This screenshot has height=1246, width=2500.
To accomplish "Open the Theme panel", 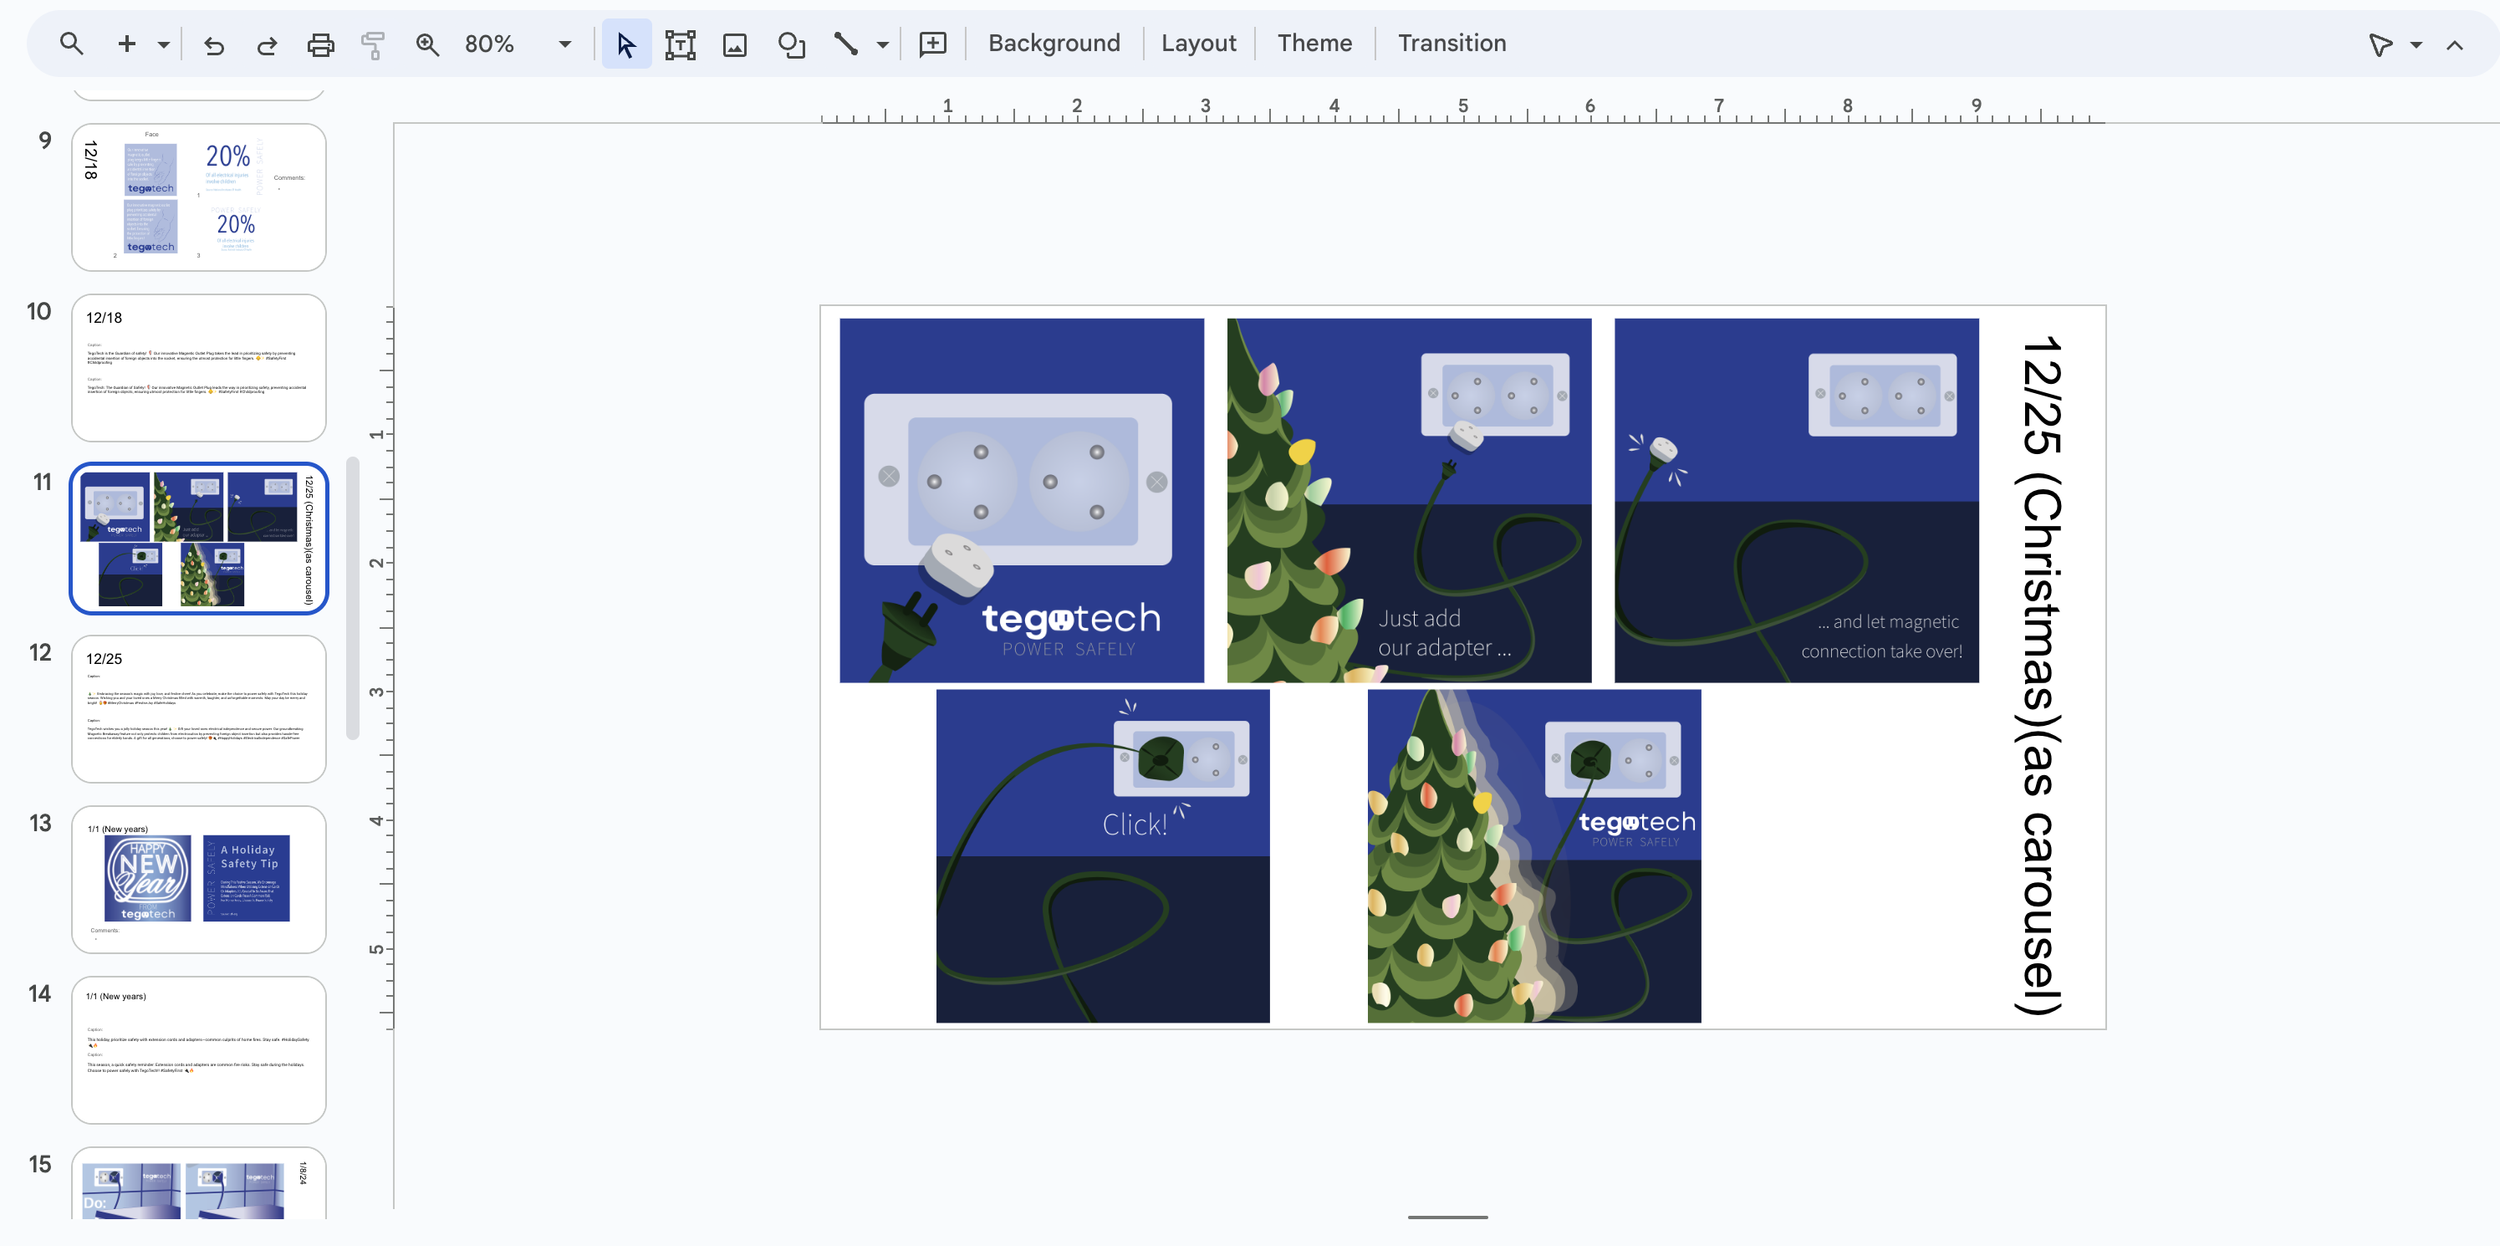I will click(1314, 43).
